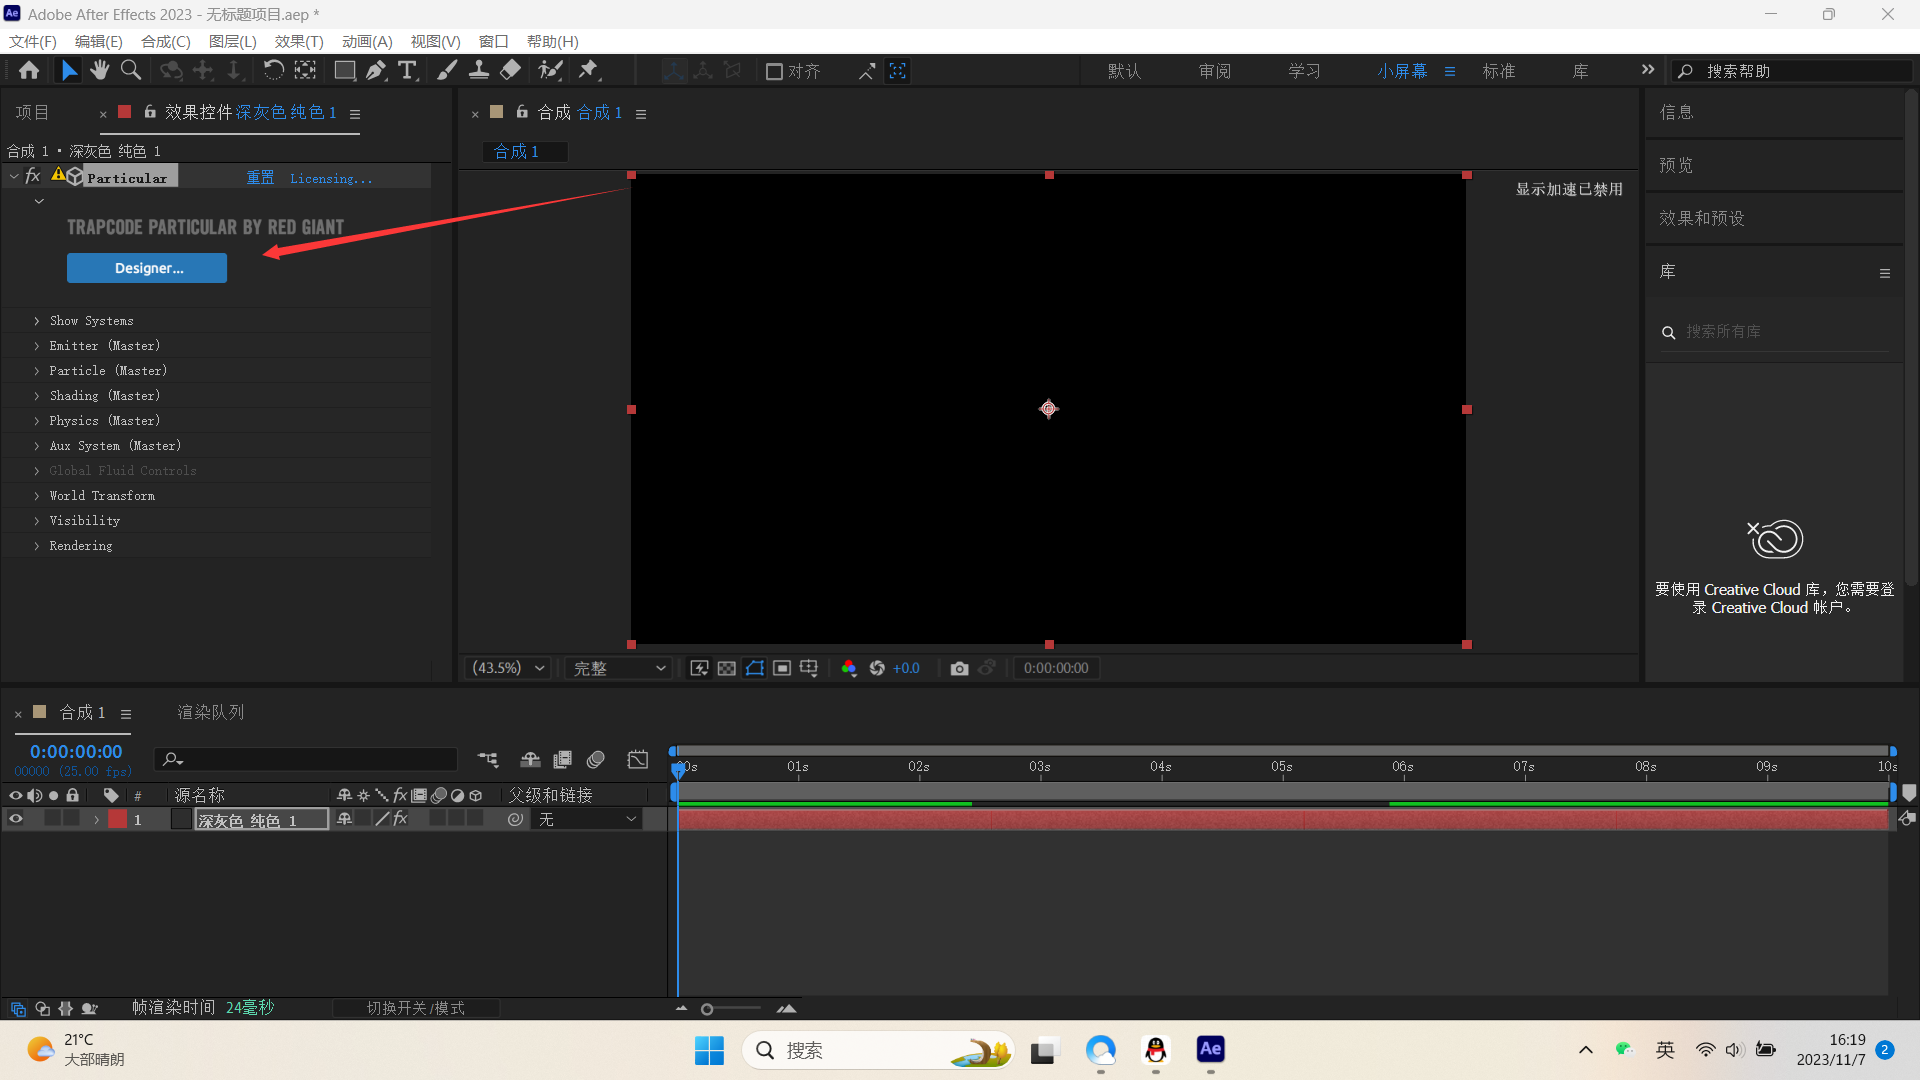Expand Shading (Master) group

pos(37,396)
